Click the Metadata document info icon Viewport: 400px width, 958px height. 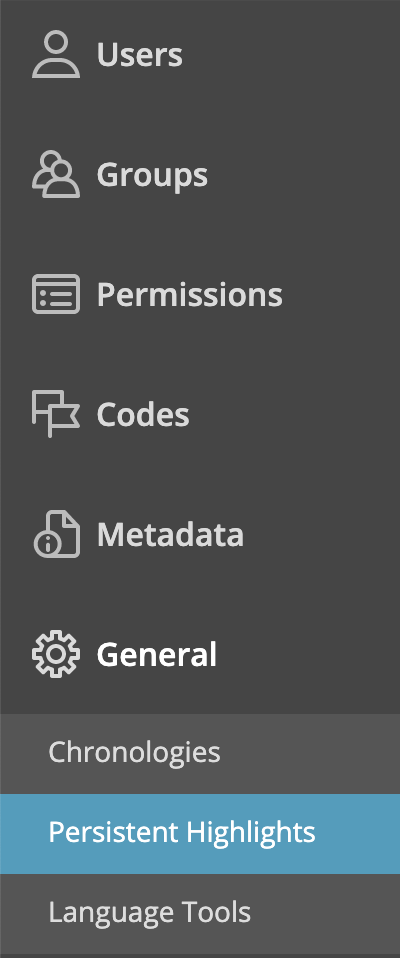[x=56, y=533]
